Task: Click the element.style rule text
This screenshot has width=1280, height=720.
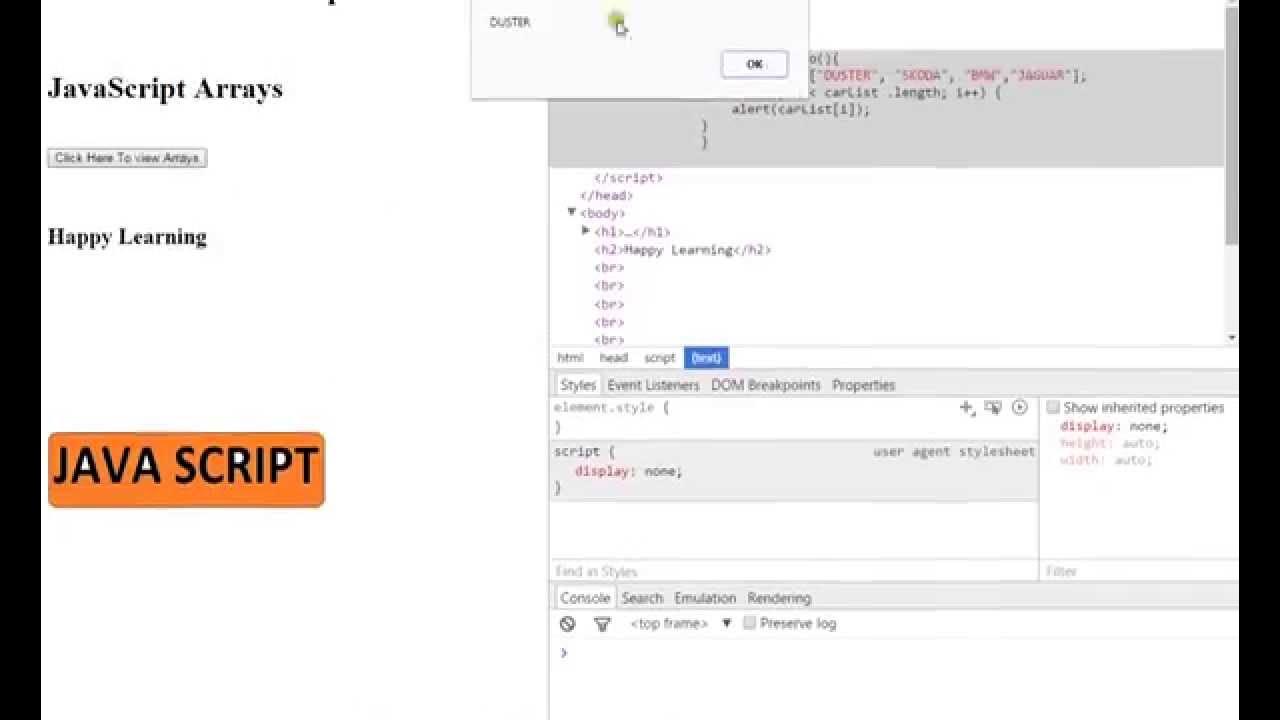Action: pos(611,408)
